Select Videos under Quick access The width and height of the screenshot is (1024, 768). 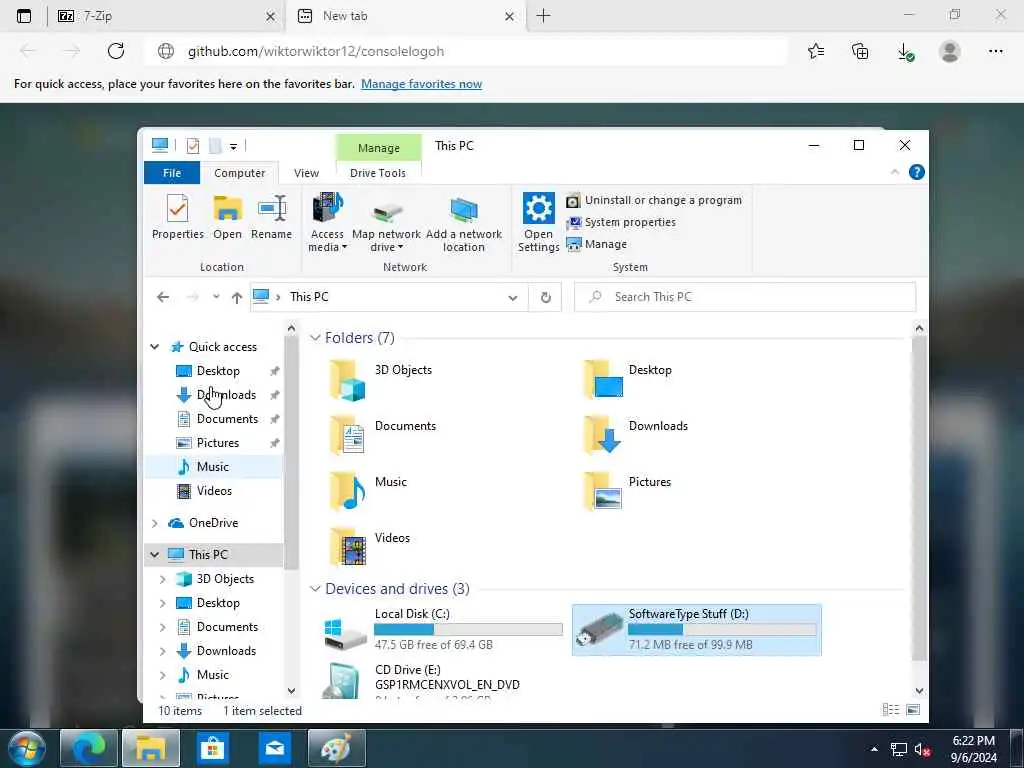pos(213,491)
